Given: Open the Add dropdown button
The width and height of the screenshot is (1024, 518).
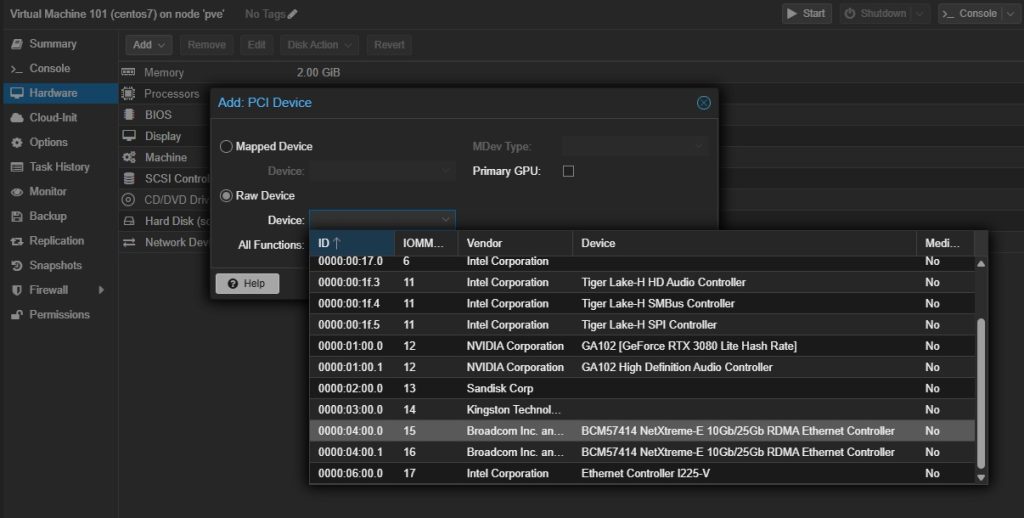Looking at the screenshot, I should 149,44.
